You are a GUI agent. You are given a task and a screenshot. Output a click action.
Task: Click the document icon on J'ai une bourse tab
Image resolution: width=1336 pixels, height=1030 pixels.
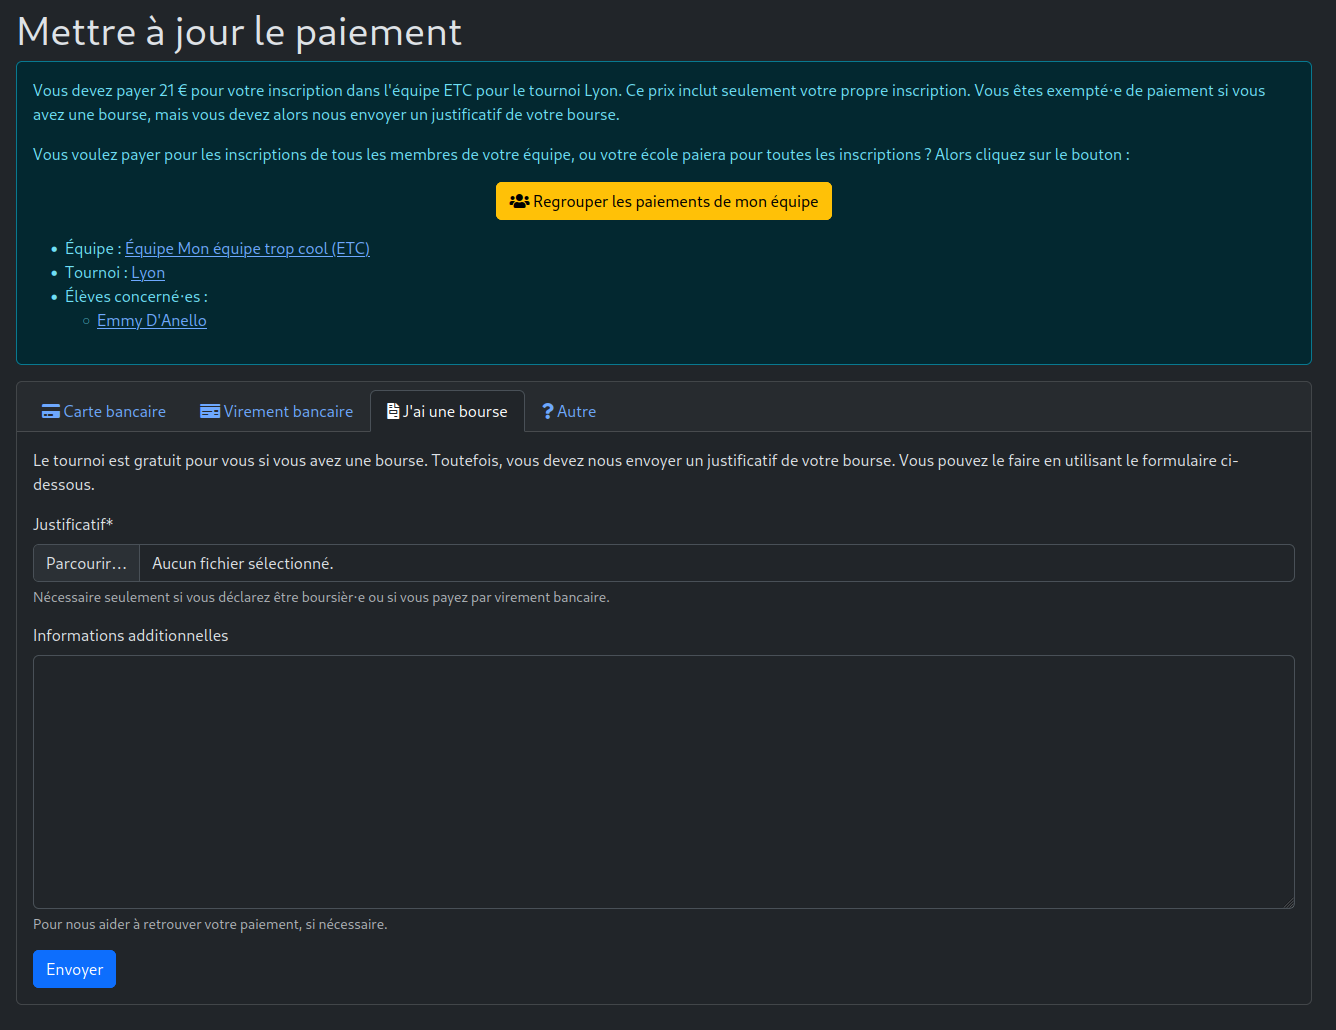[392, 410]
